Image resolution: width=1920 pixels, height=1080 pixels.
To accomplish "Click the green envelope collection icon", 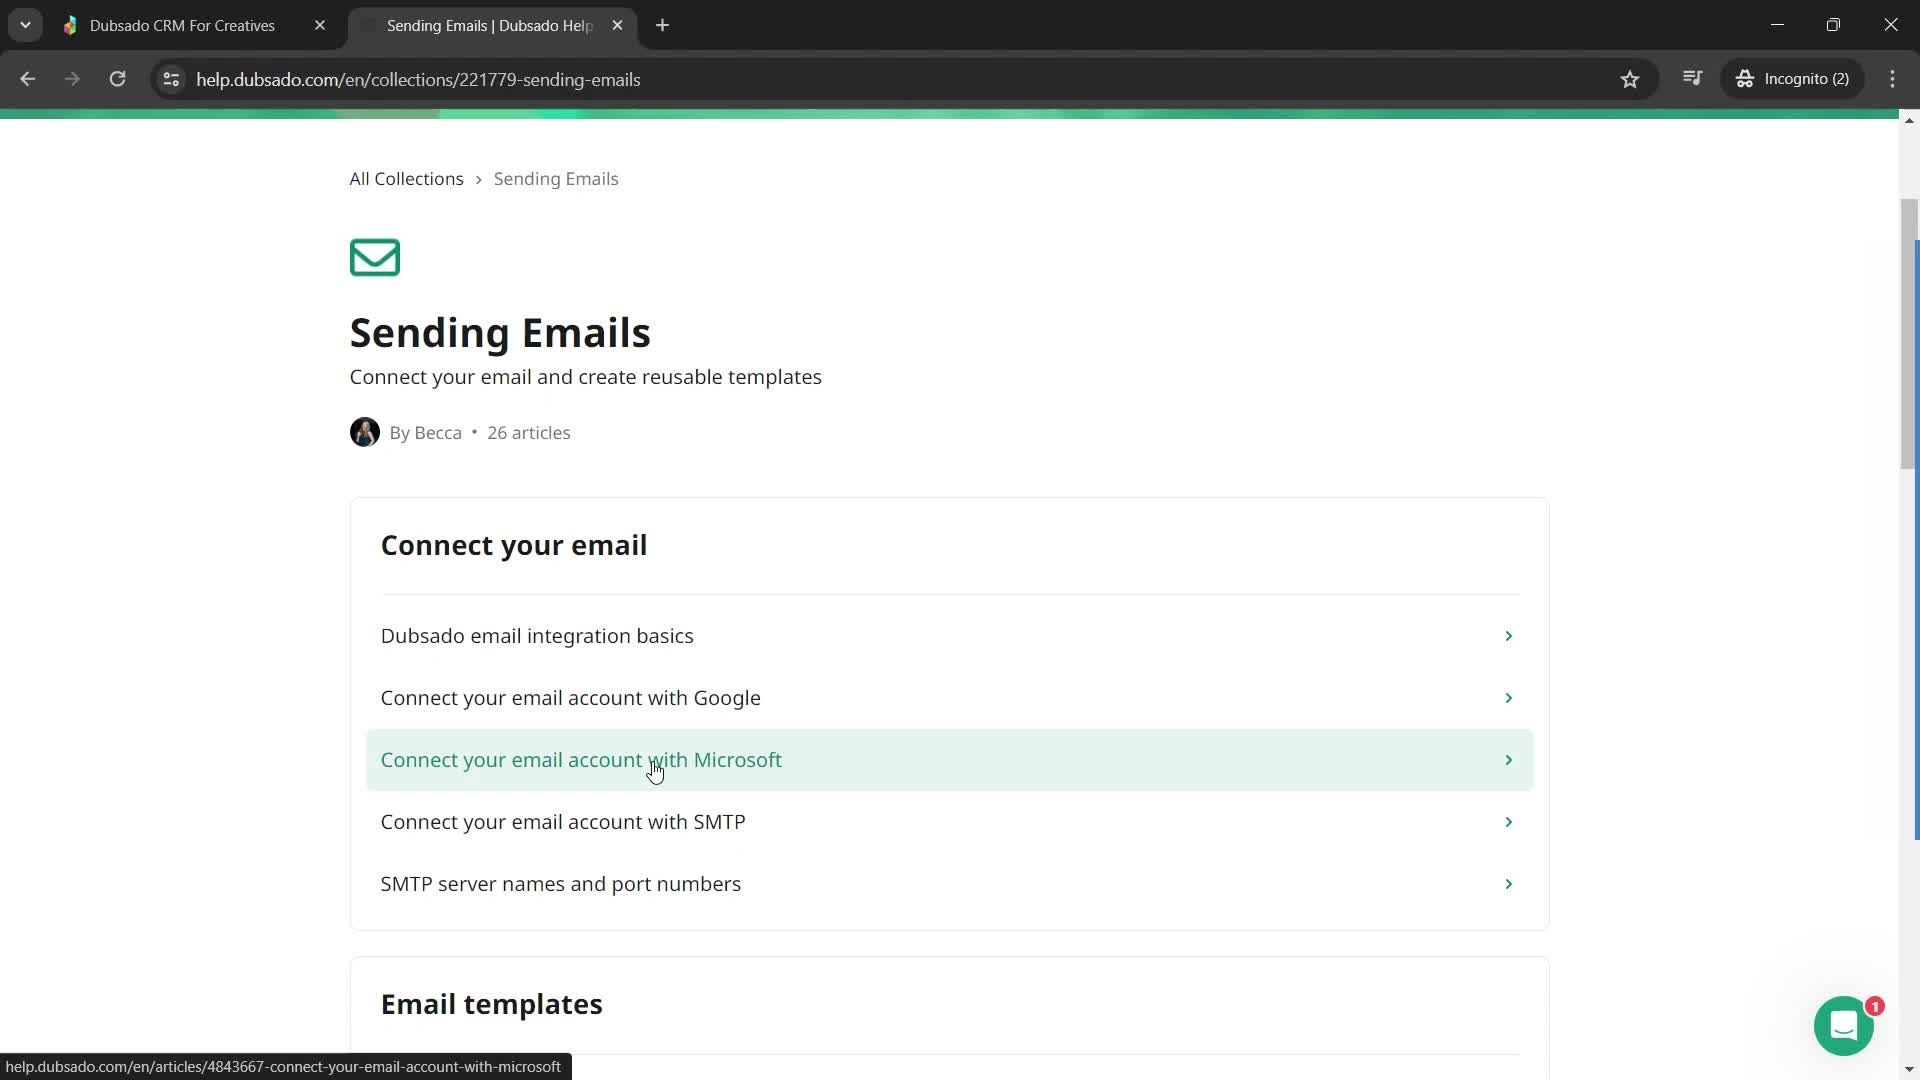I will 375,257.
